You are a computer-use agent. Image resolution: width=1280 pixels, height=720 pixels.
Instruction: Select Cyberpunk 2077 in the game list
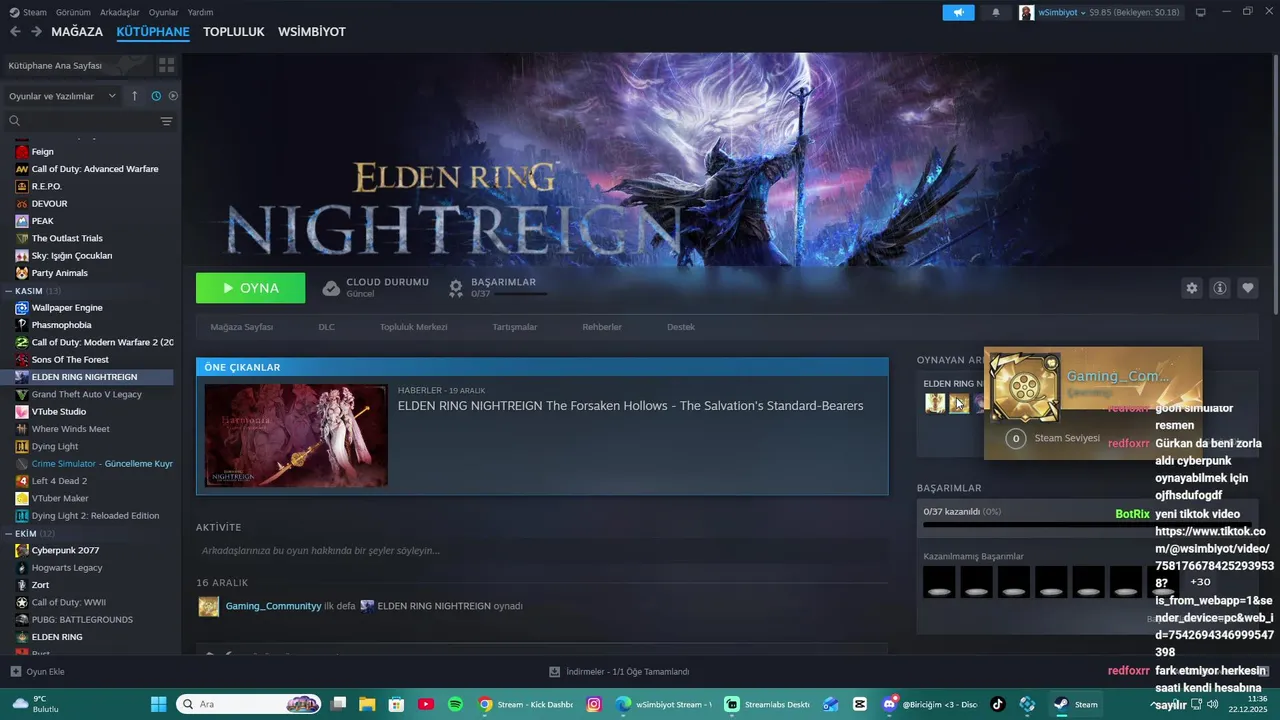(65, 550)
